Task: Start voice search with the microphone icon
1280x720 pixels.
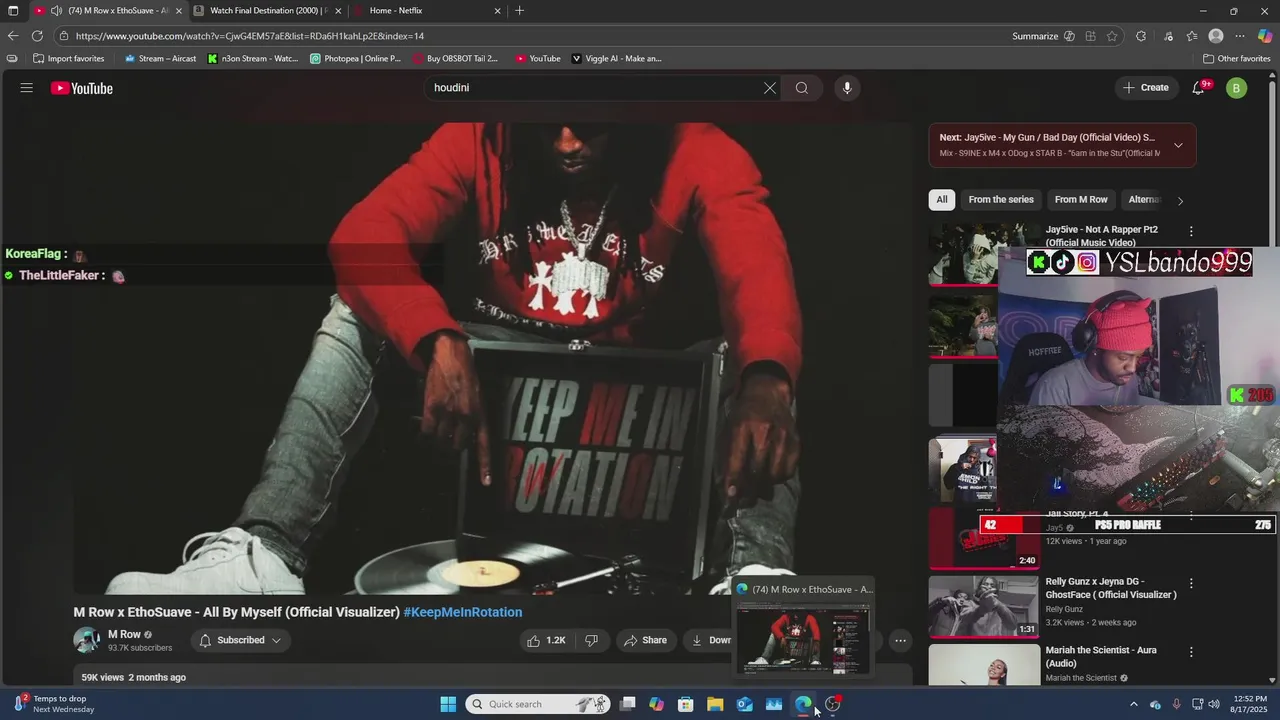Action: 847,88
